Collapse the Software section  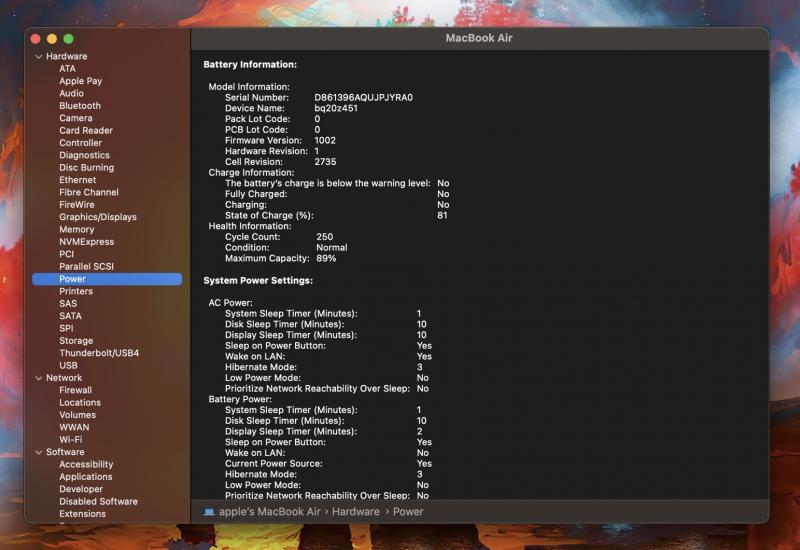(x=39, y=452)
